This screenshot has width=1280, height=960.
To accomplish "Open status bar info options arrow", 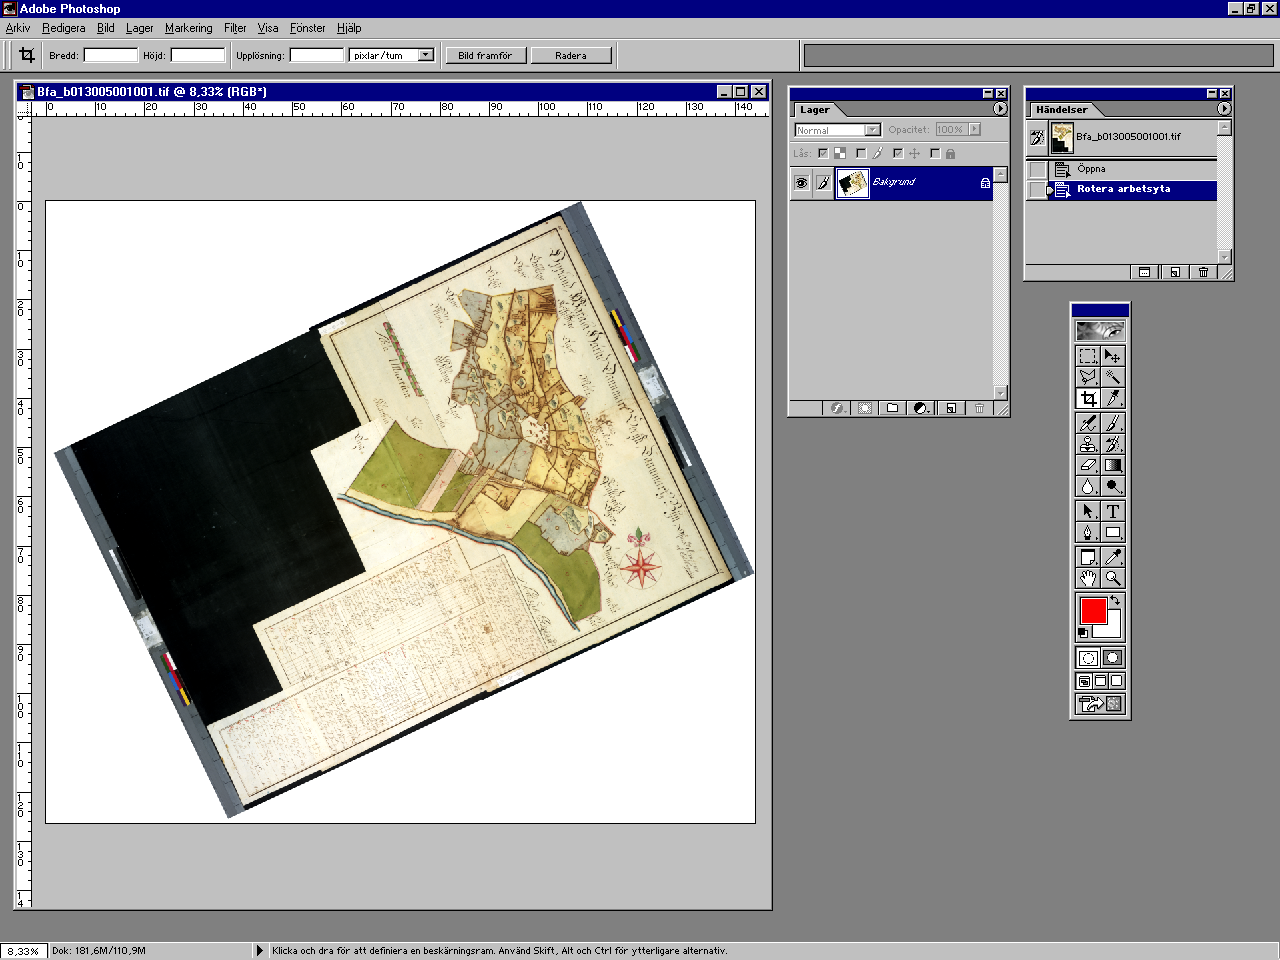I will point(260,951).
